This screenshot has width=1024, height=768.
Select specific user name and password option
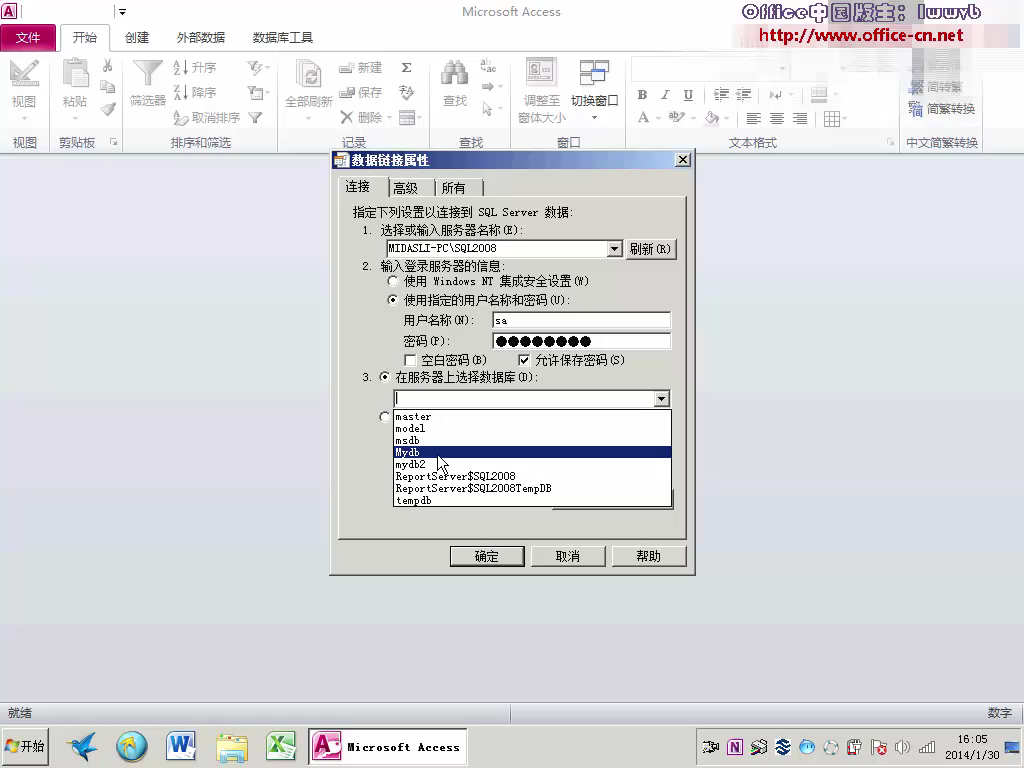pyautogui.click(x=392, y=300)
